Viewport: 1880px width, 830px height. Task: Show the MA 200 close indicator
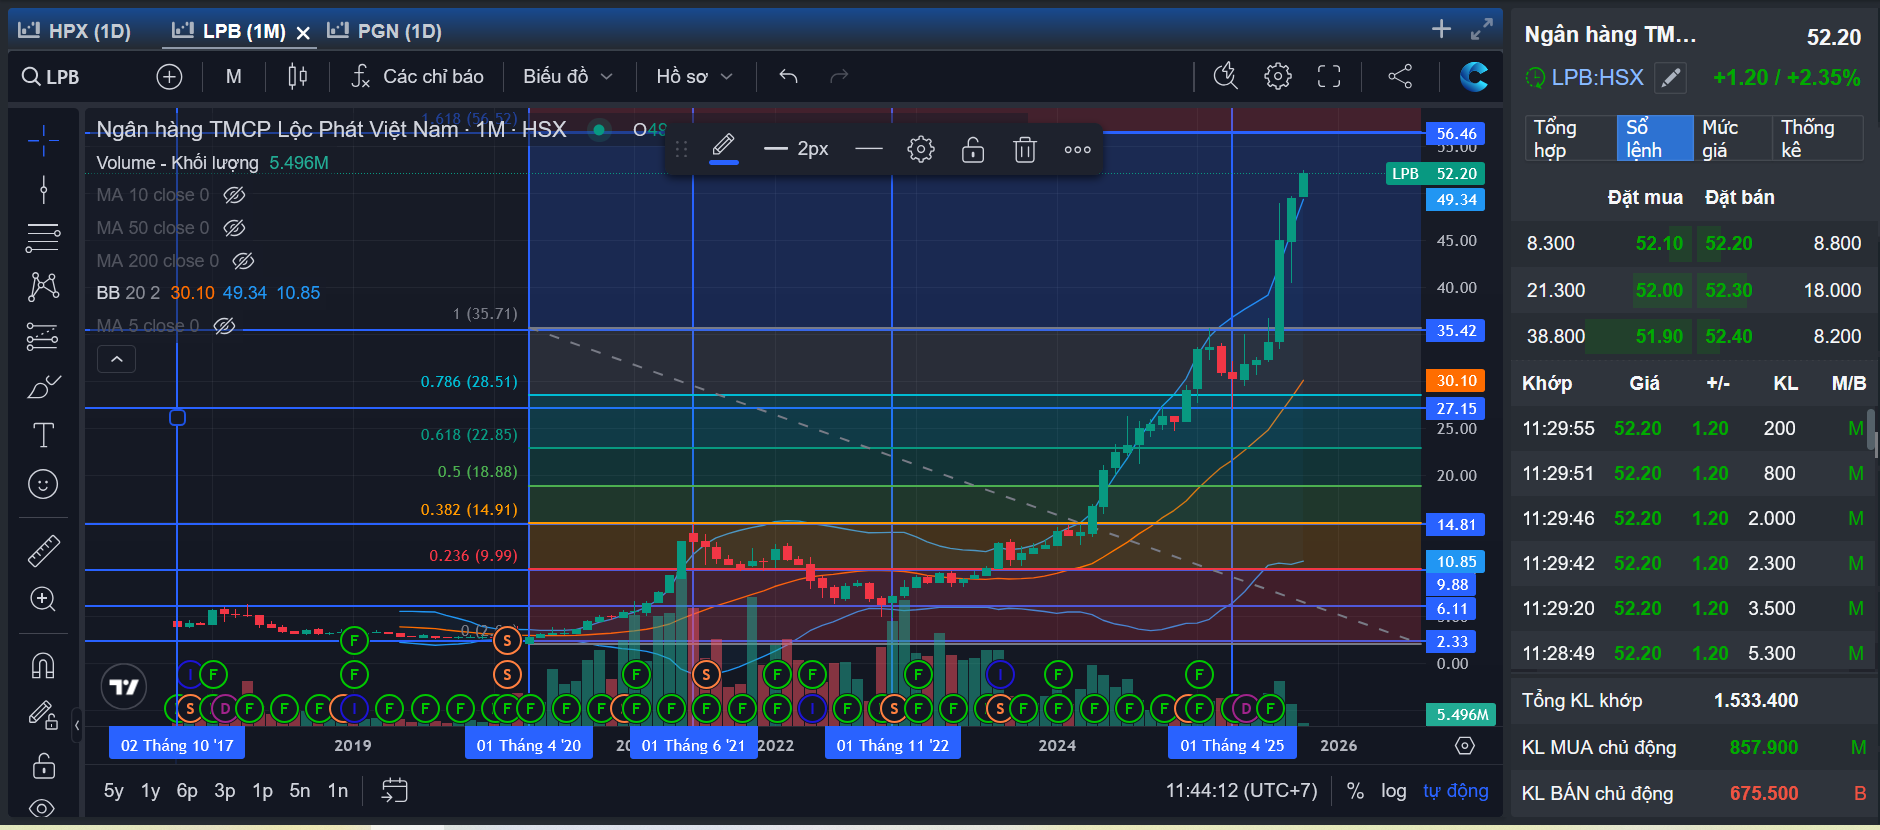pos(243,261)
